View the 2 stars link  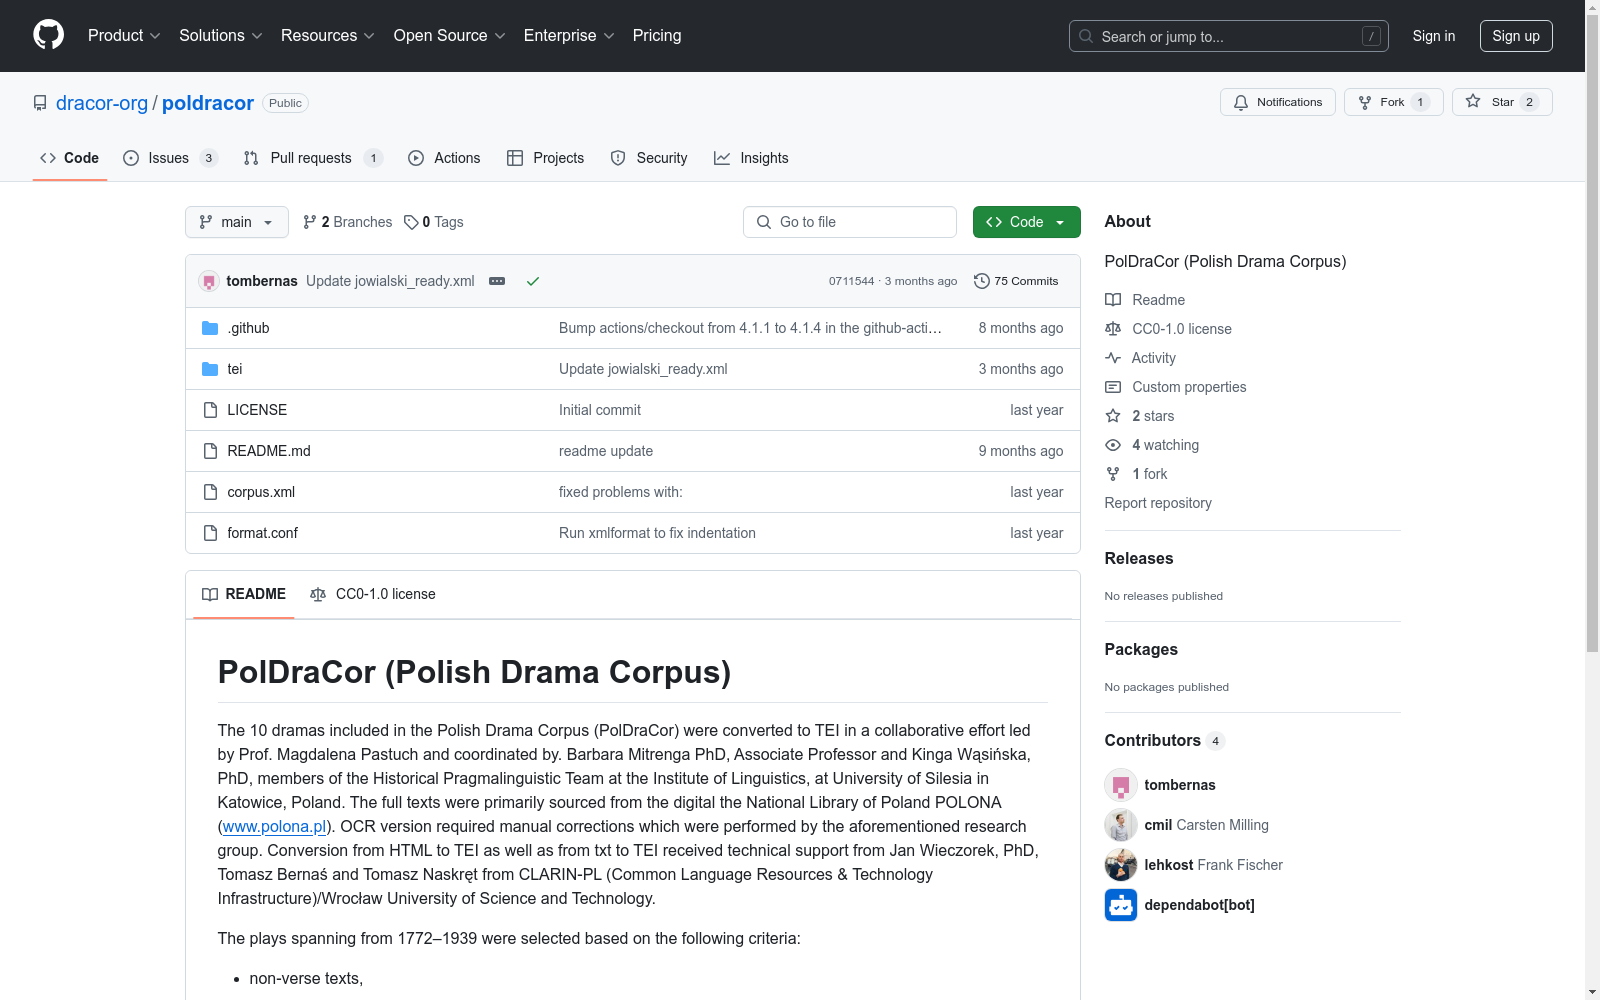pyautogui.click(x=1140, y=416)
